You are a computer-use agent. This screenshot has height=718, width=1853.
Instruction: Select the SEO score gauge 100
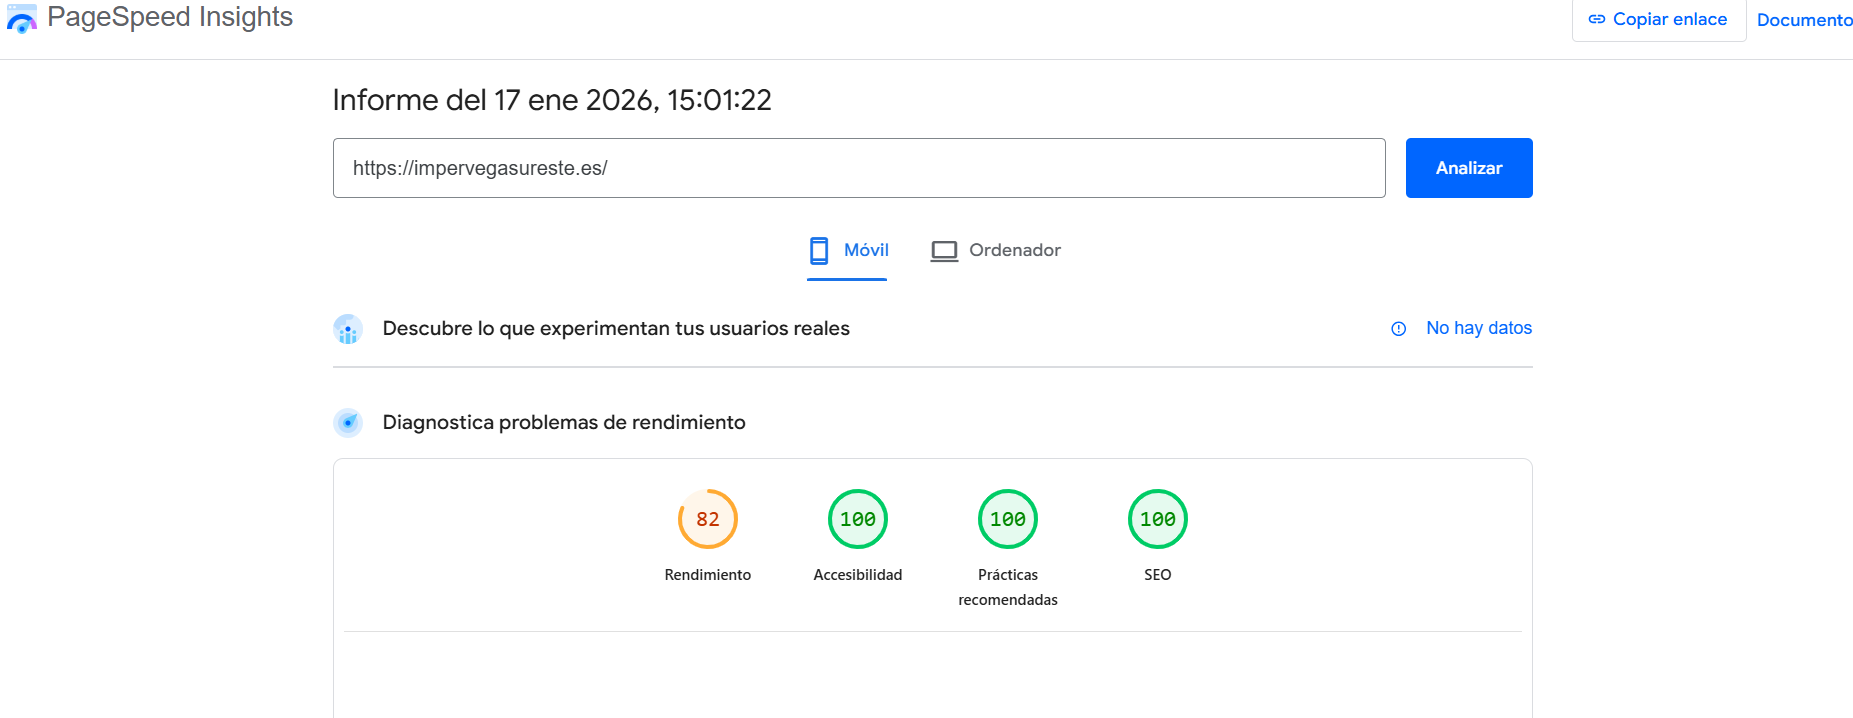1158,519
